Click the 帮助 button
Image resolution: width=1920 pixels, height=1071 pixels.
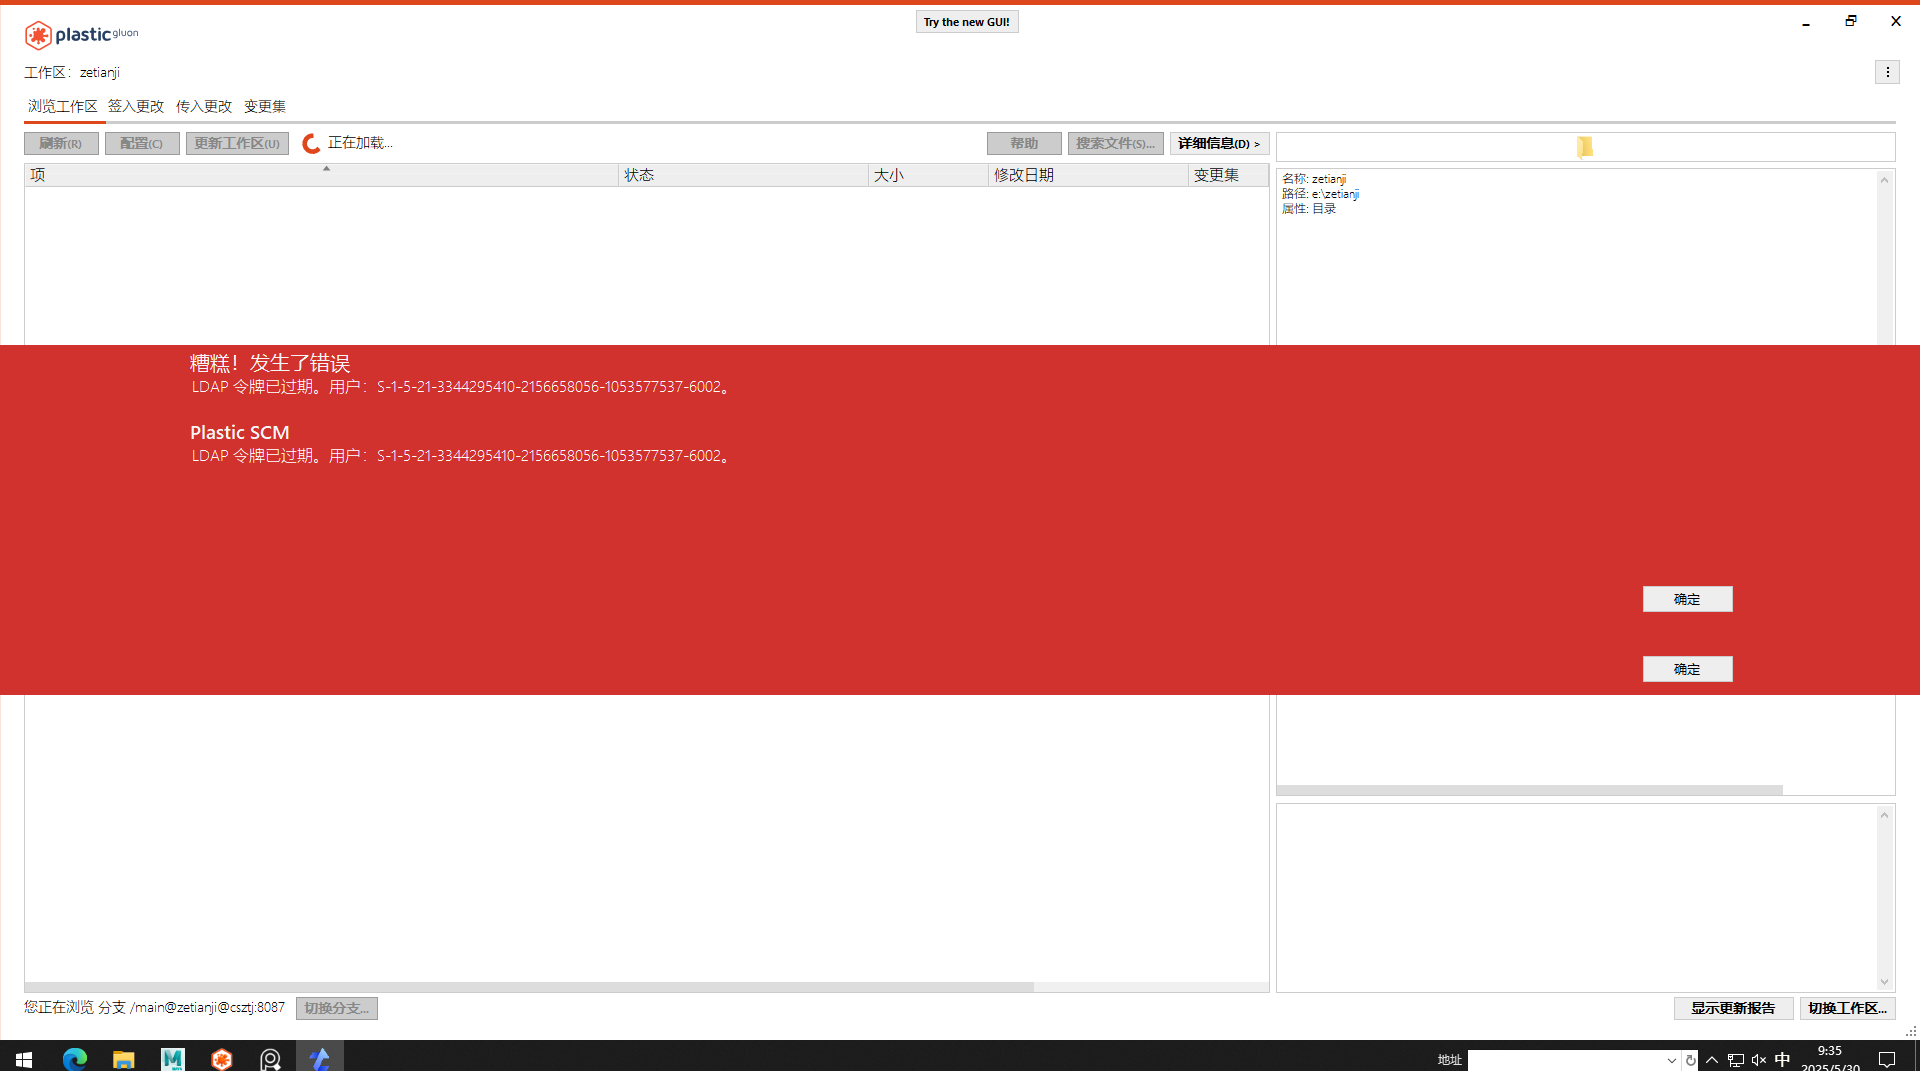[1024, 144]
